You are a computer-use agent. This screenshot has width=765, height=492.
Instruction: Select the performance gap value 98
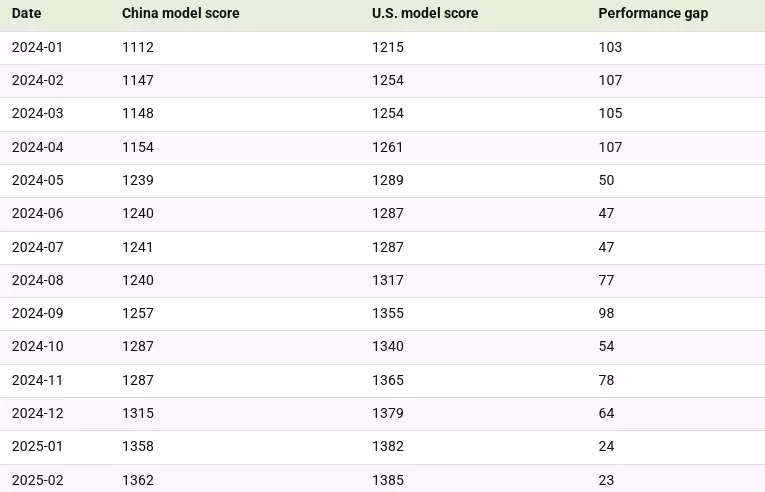pyautogui.click(x=606, y=313)
